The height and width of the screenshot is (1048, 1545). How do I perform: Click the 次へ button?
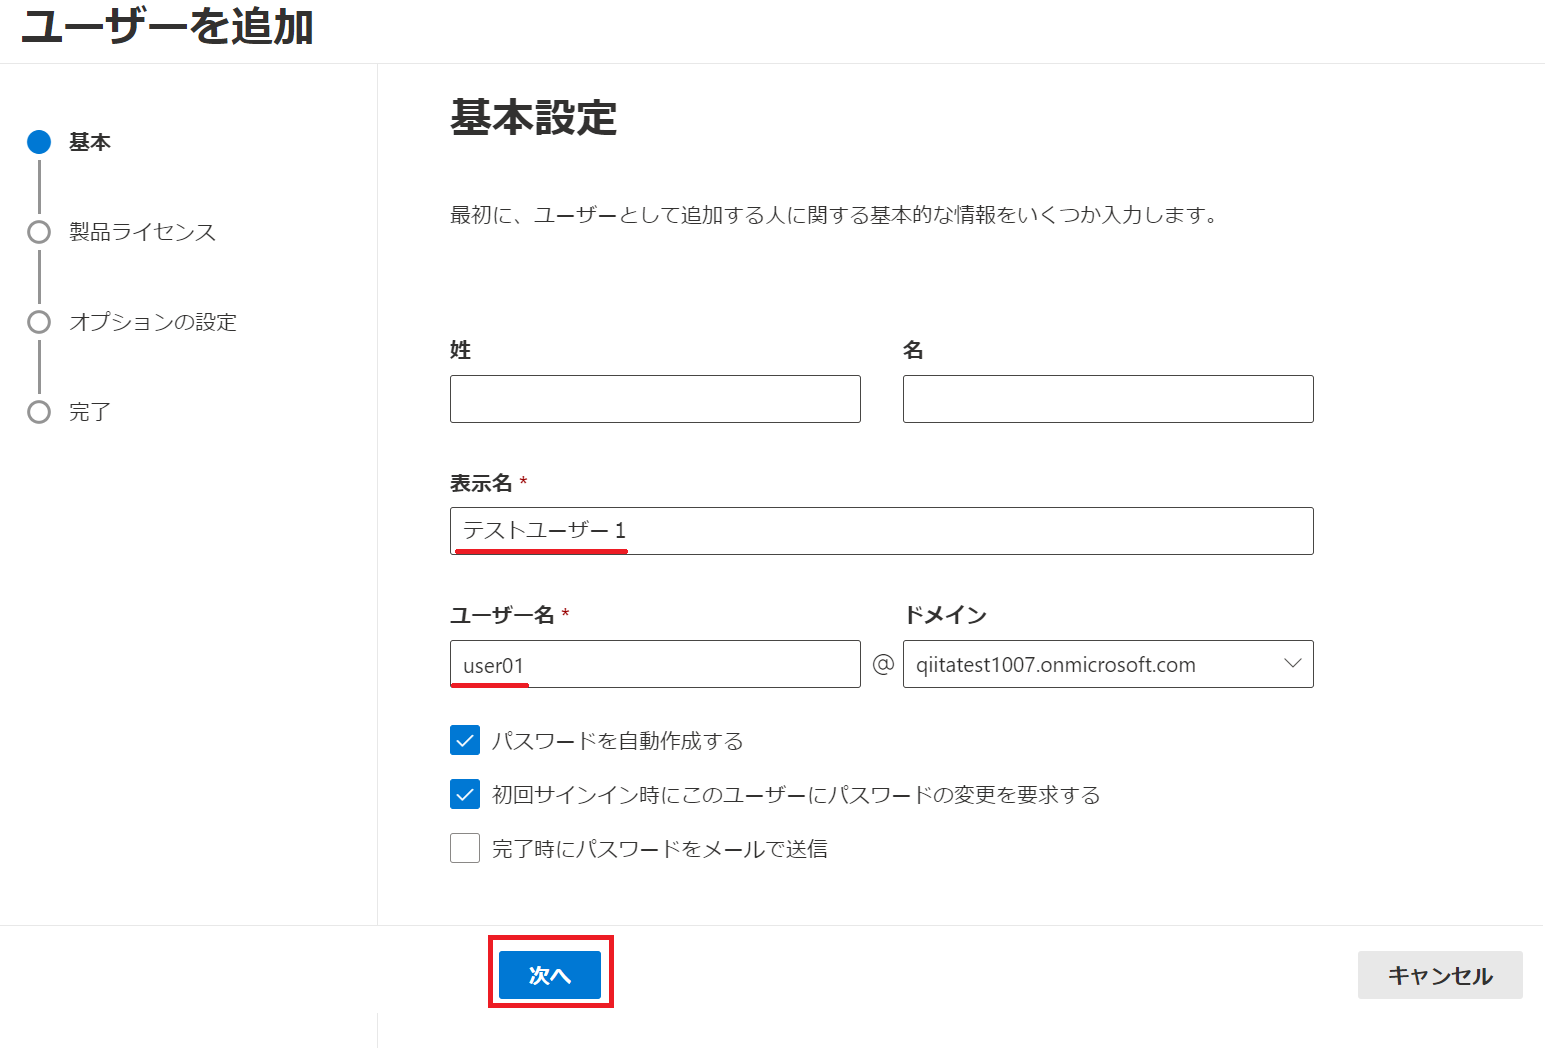pyautogui.click(x=550, y=975)
